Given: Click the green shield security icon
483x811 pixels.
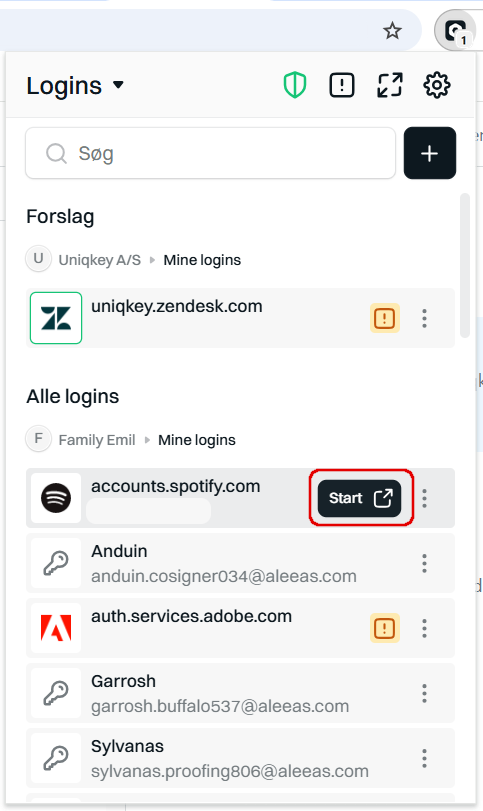Looking at the screenshot, I should (x=295, y=85).
